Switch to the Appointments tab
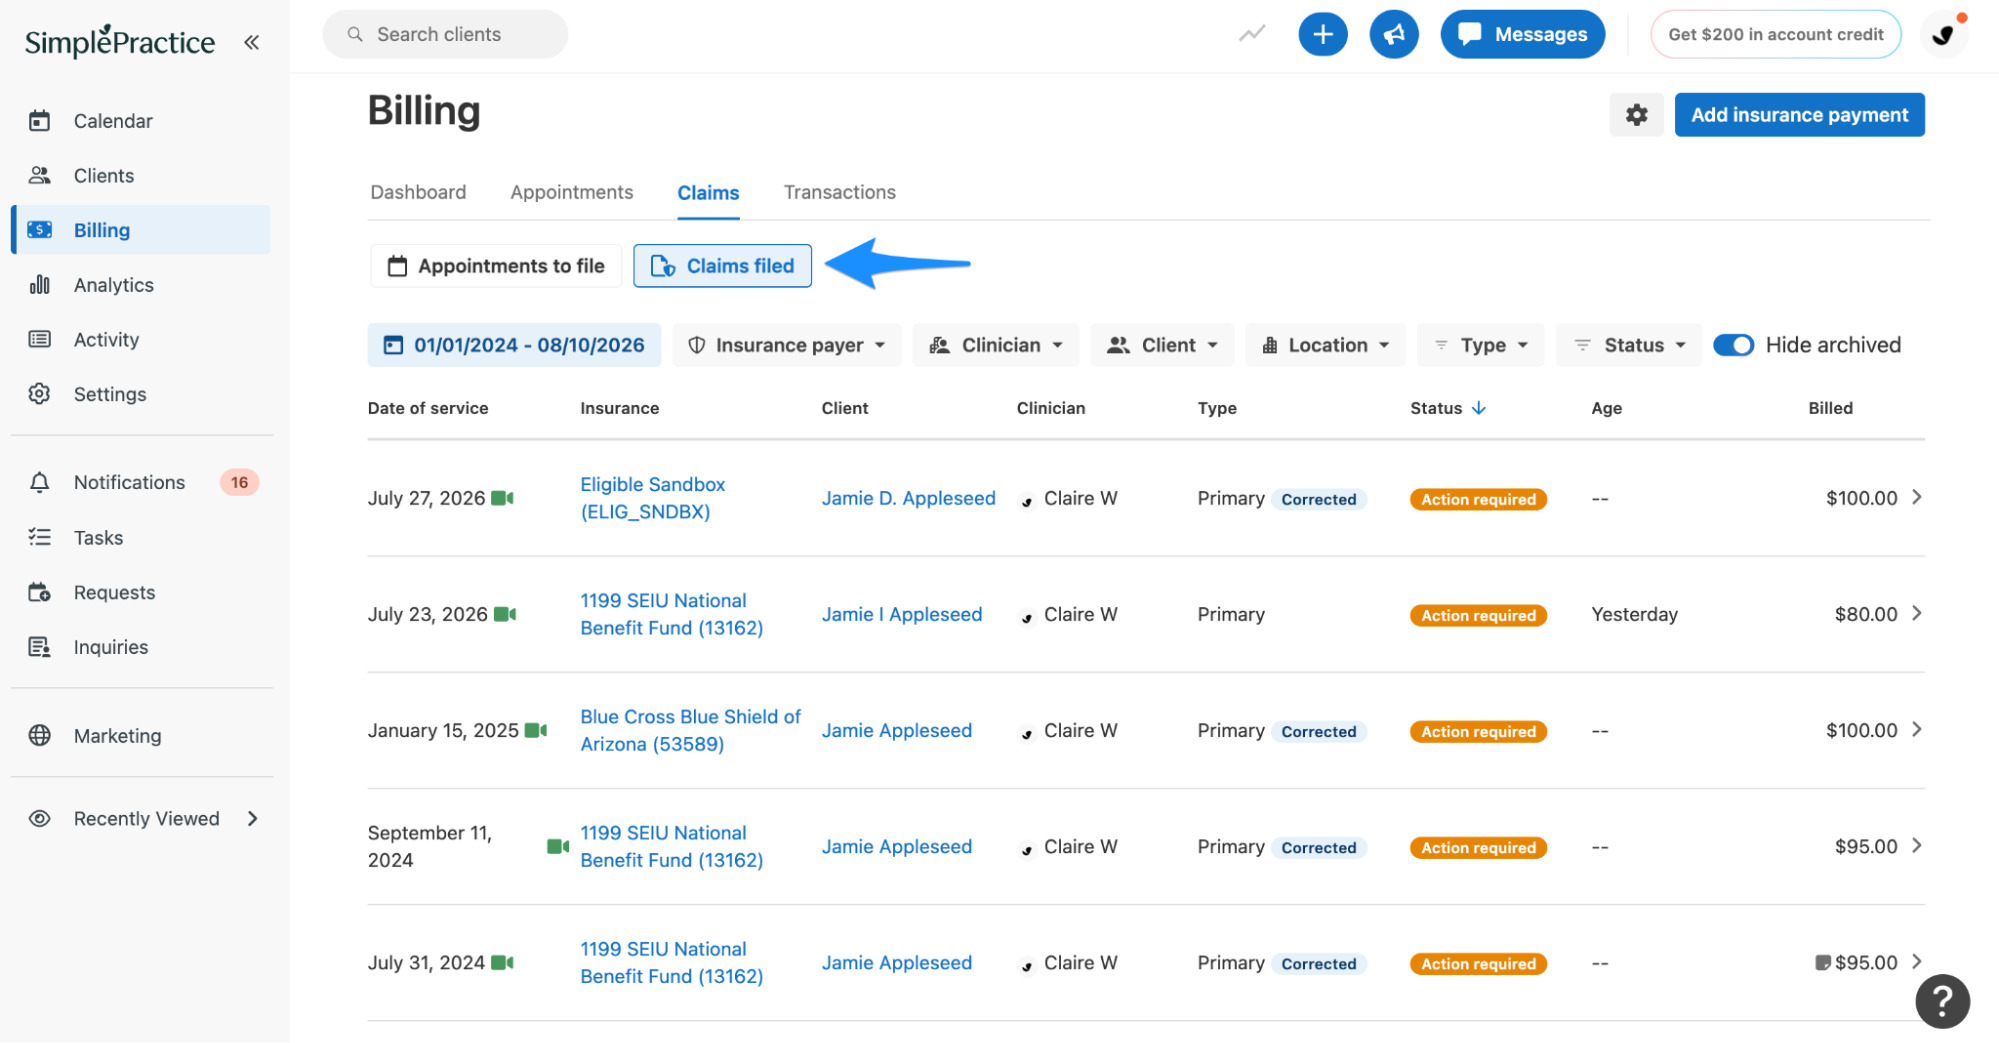Image resolution: width=1999 pixels, height=1043 pixels. click(x=572, y=192)
